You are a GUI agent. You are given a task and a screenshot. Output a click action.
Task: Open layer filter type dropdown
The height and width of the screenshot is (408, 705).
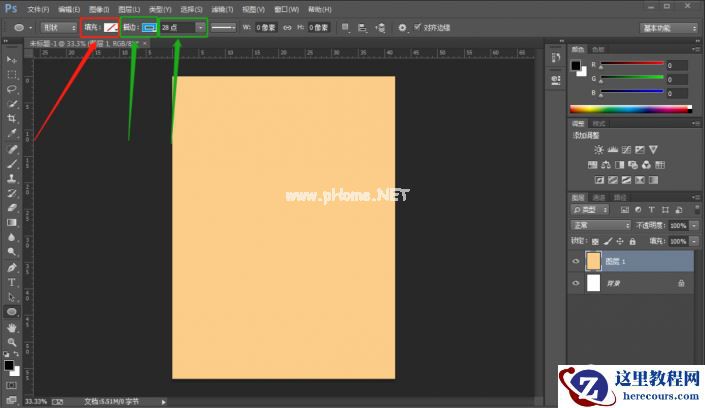[x=590, y=210]
